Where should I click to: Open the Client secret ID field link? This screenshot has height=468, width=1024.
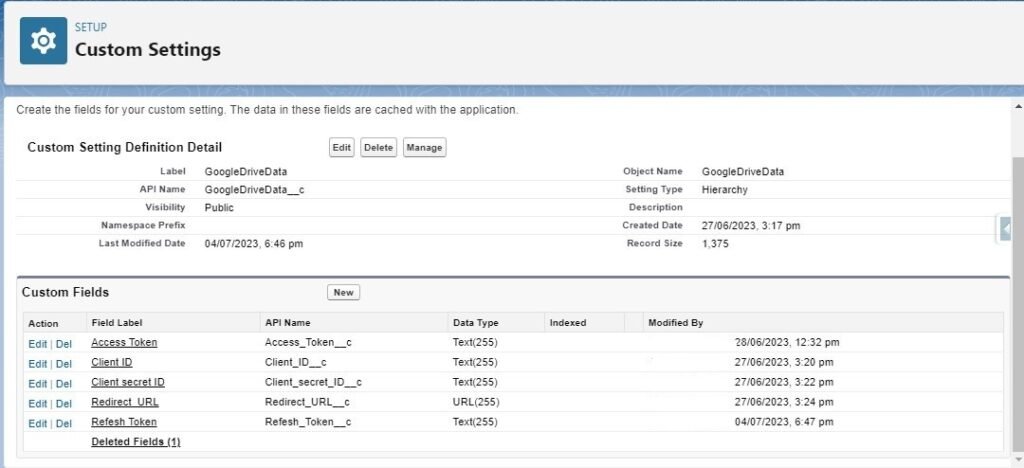128,382
